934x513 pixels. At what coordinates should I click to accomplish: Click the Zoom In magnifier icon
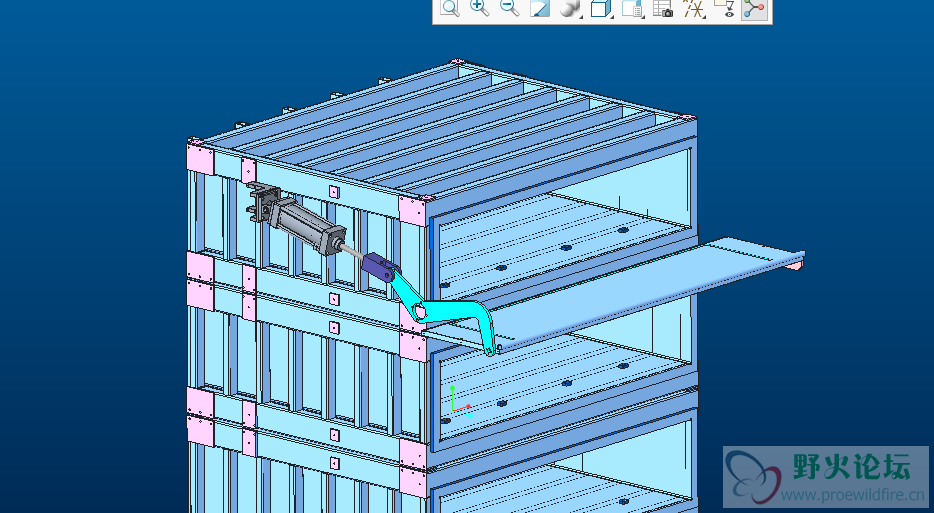(x=480, y=8)
